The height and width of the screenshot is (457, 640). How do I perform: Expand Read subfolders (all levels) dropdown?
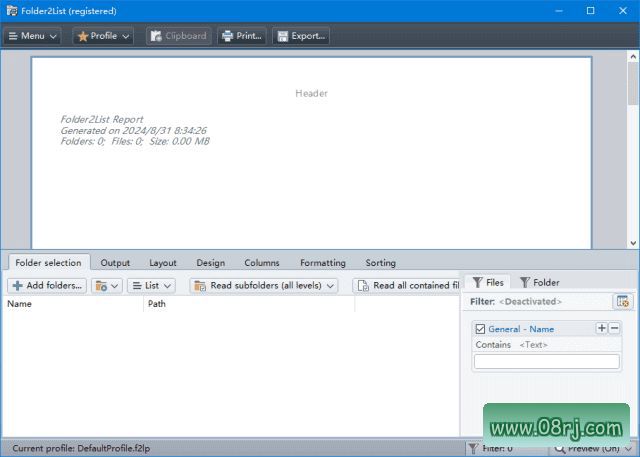click(x=263, y=285)
